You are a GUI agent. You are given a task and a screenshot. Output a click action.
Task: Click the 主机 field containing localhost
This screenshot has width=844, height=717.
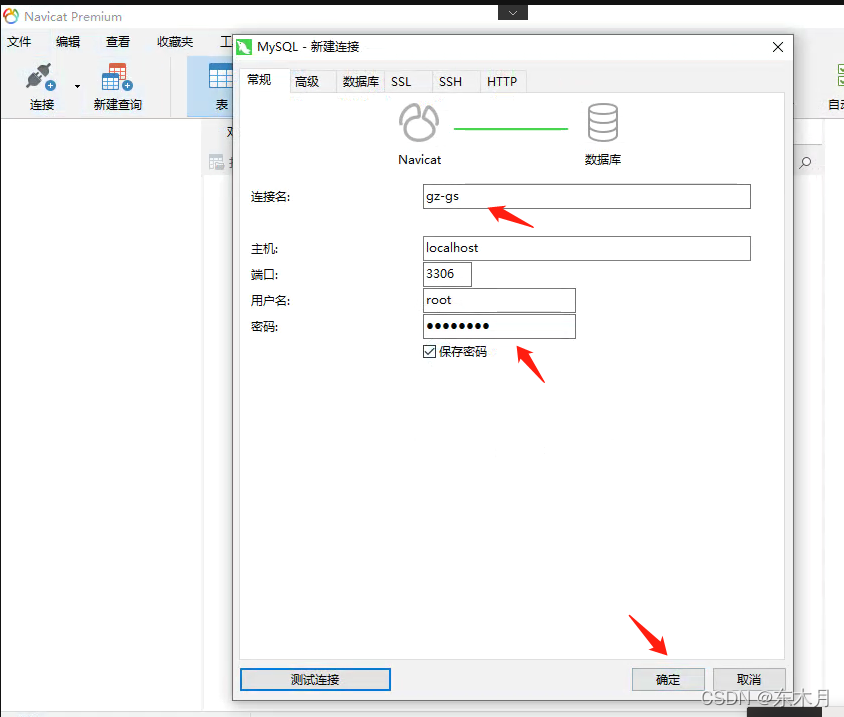(587, 248)
